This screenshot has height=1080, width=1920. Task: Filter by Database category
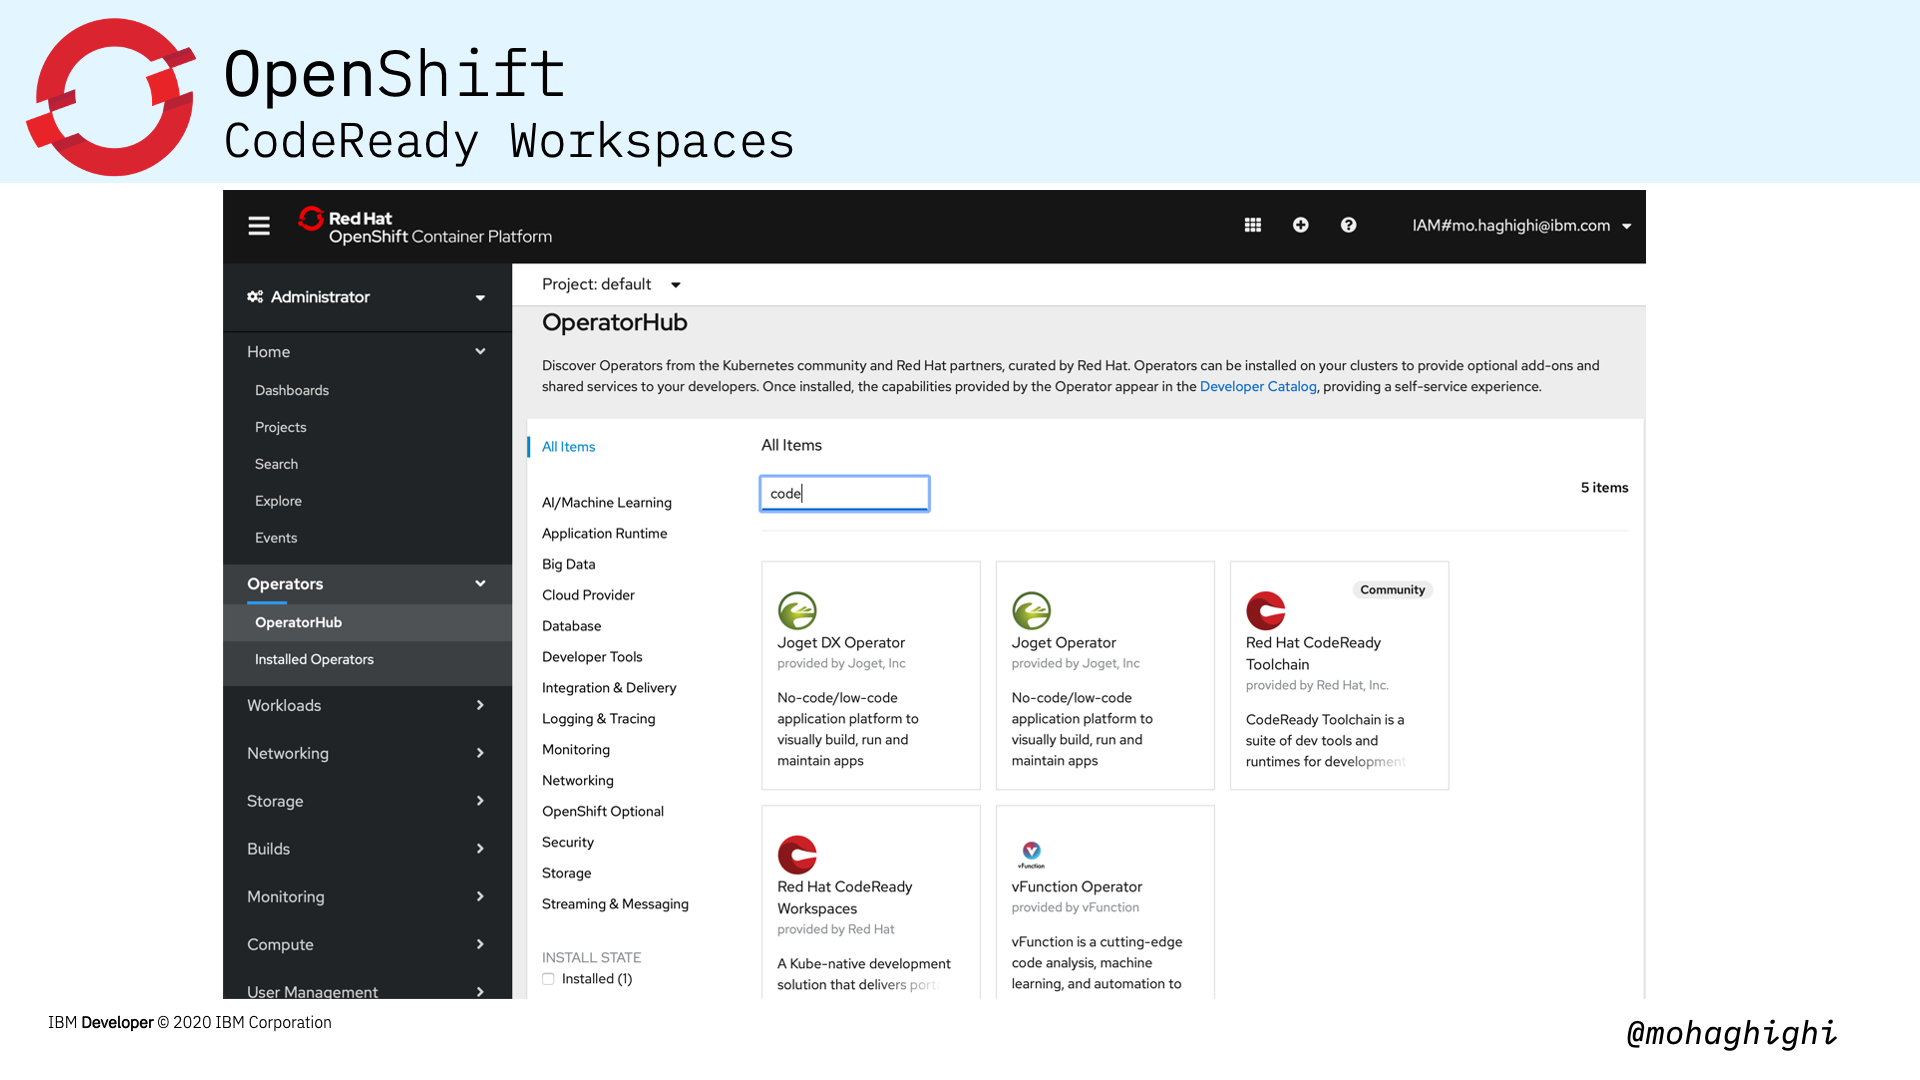pos(572,626)
